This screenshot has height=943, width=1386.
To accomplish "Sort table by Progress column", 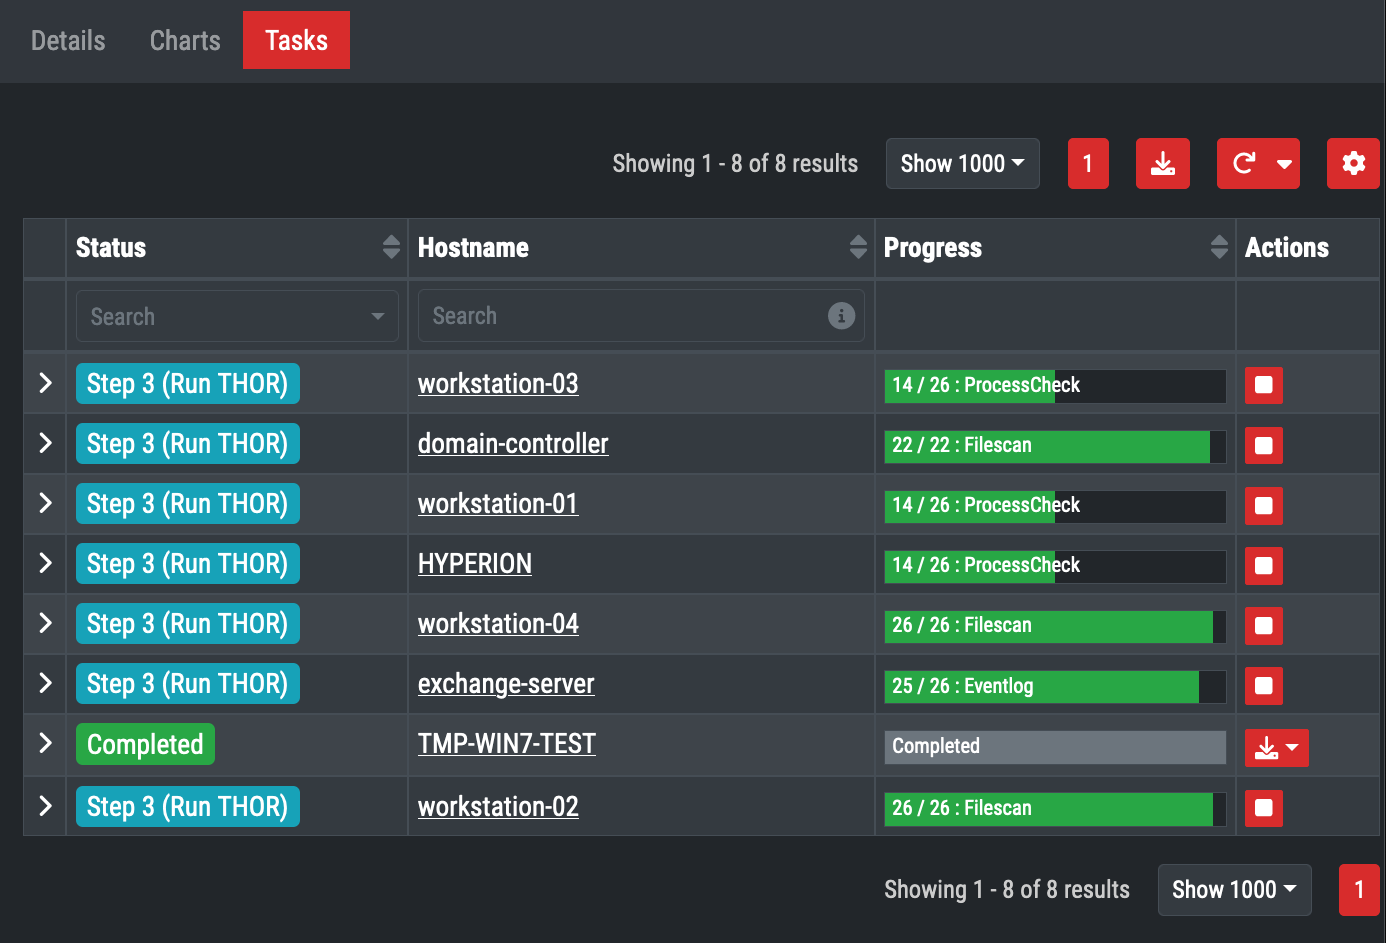I will click(1218, 247).
